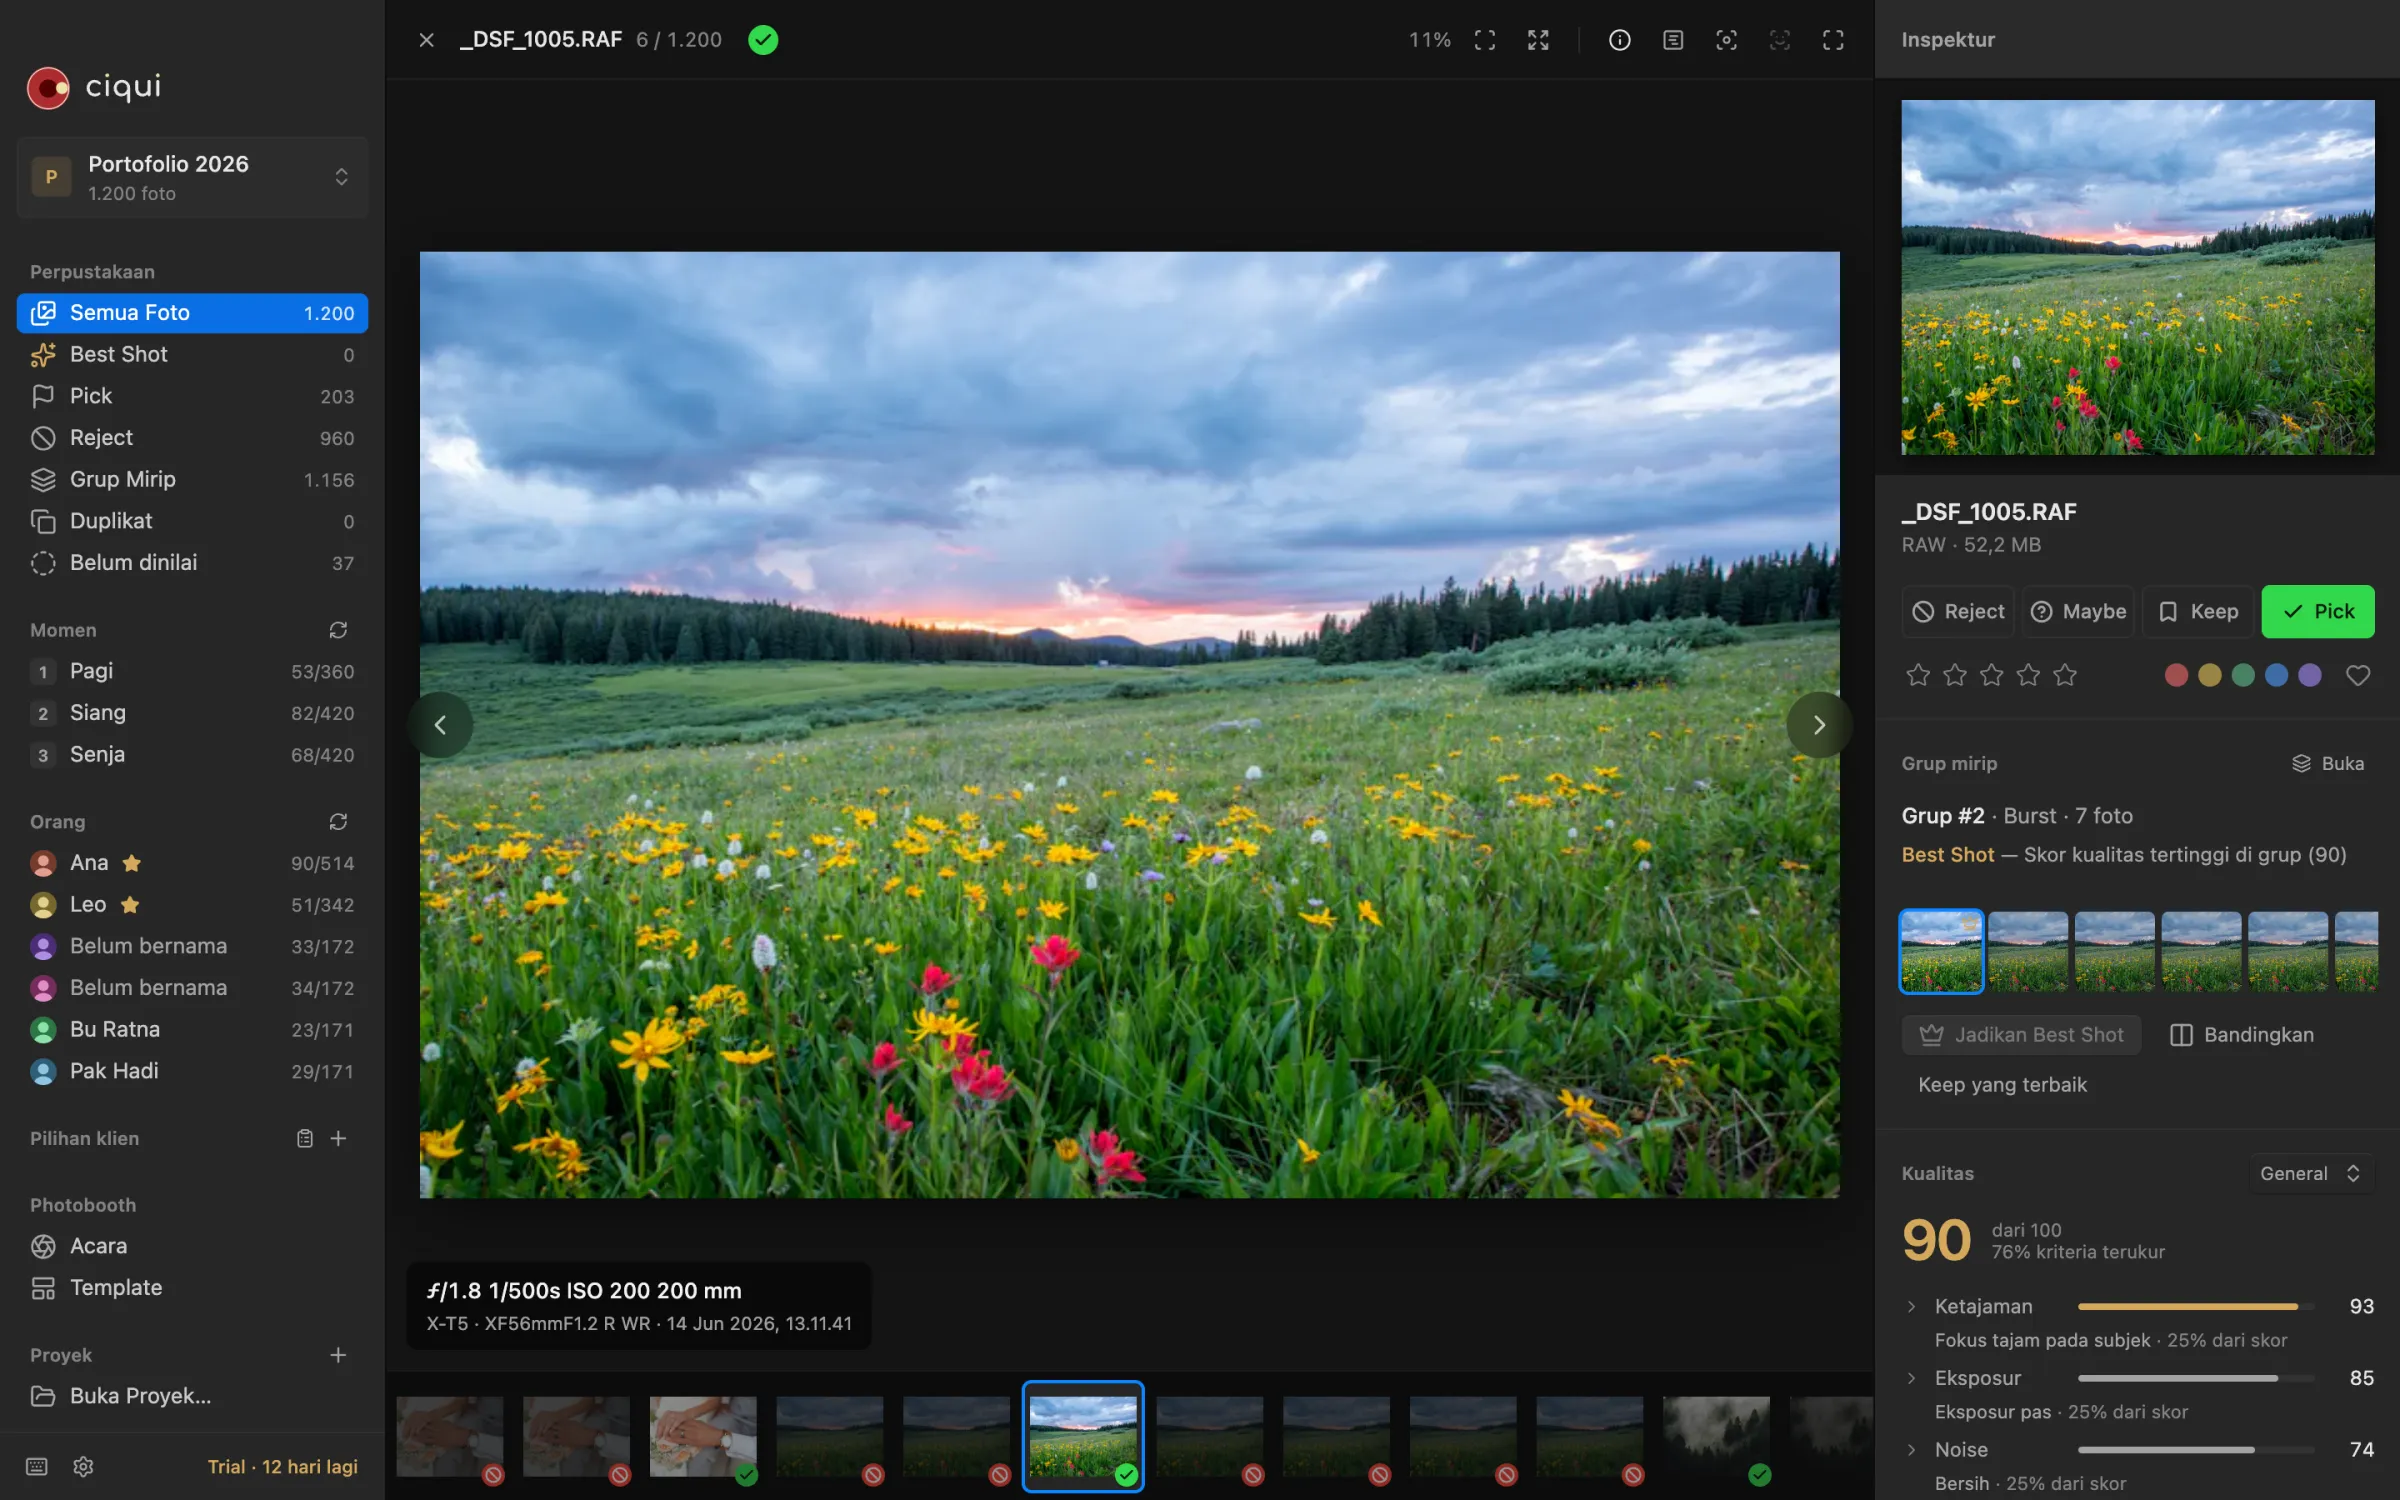Expand the Noise criteria row
The height and width of the screenshot is (1500, 2400).
coord(1912,1449)
